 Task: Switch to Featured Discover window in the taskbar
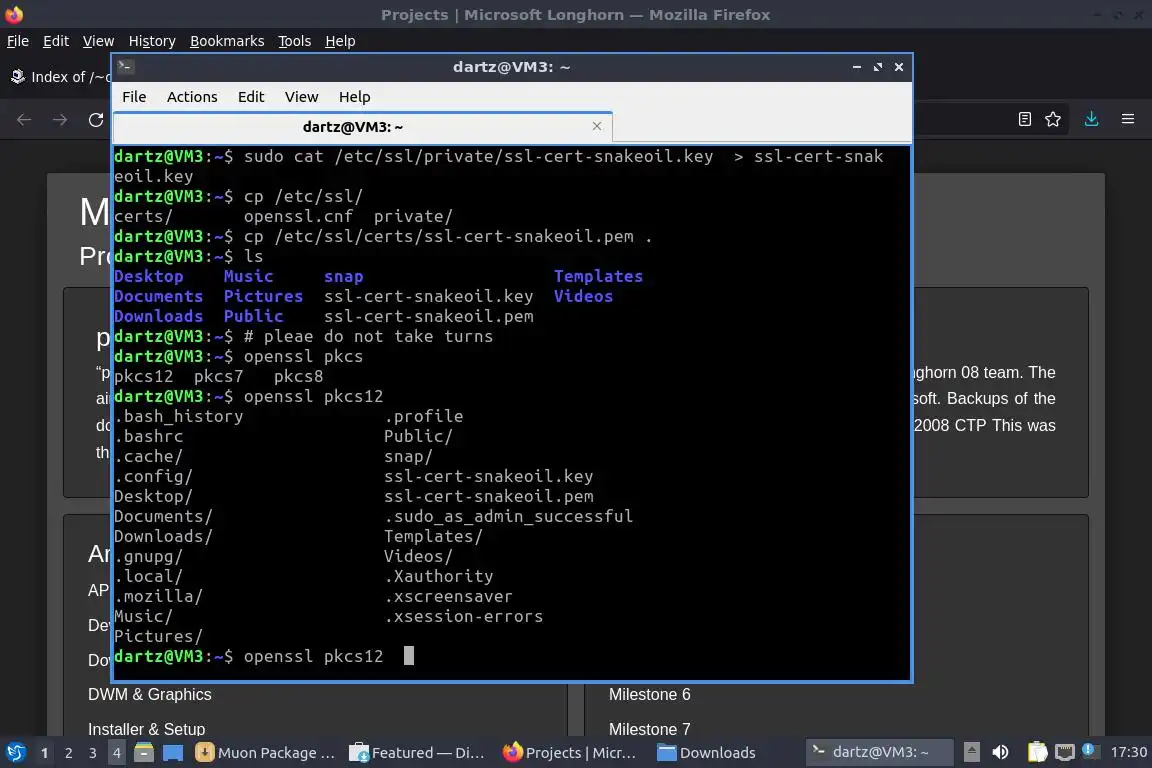[x=417, y=753]
